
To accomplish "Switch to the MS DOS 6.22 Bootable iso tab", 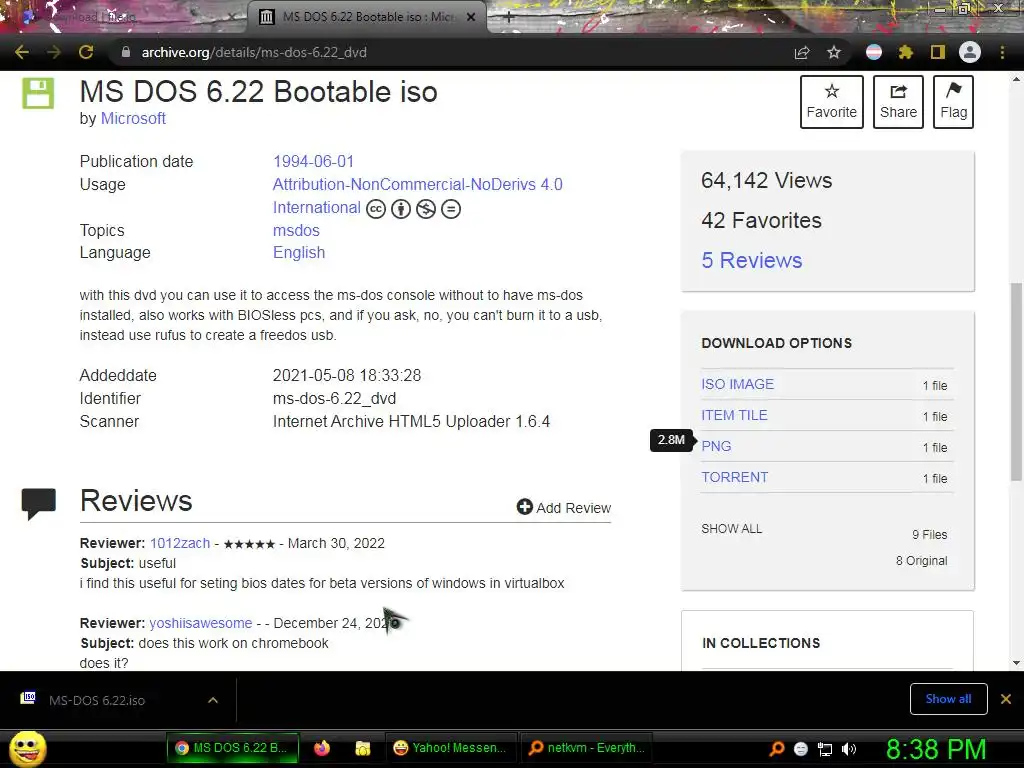I will pyautogui.click(x=367, y=17).
